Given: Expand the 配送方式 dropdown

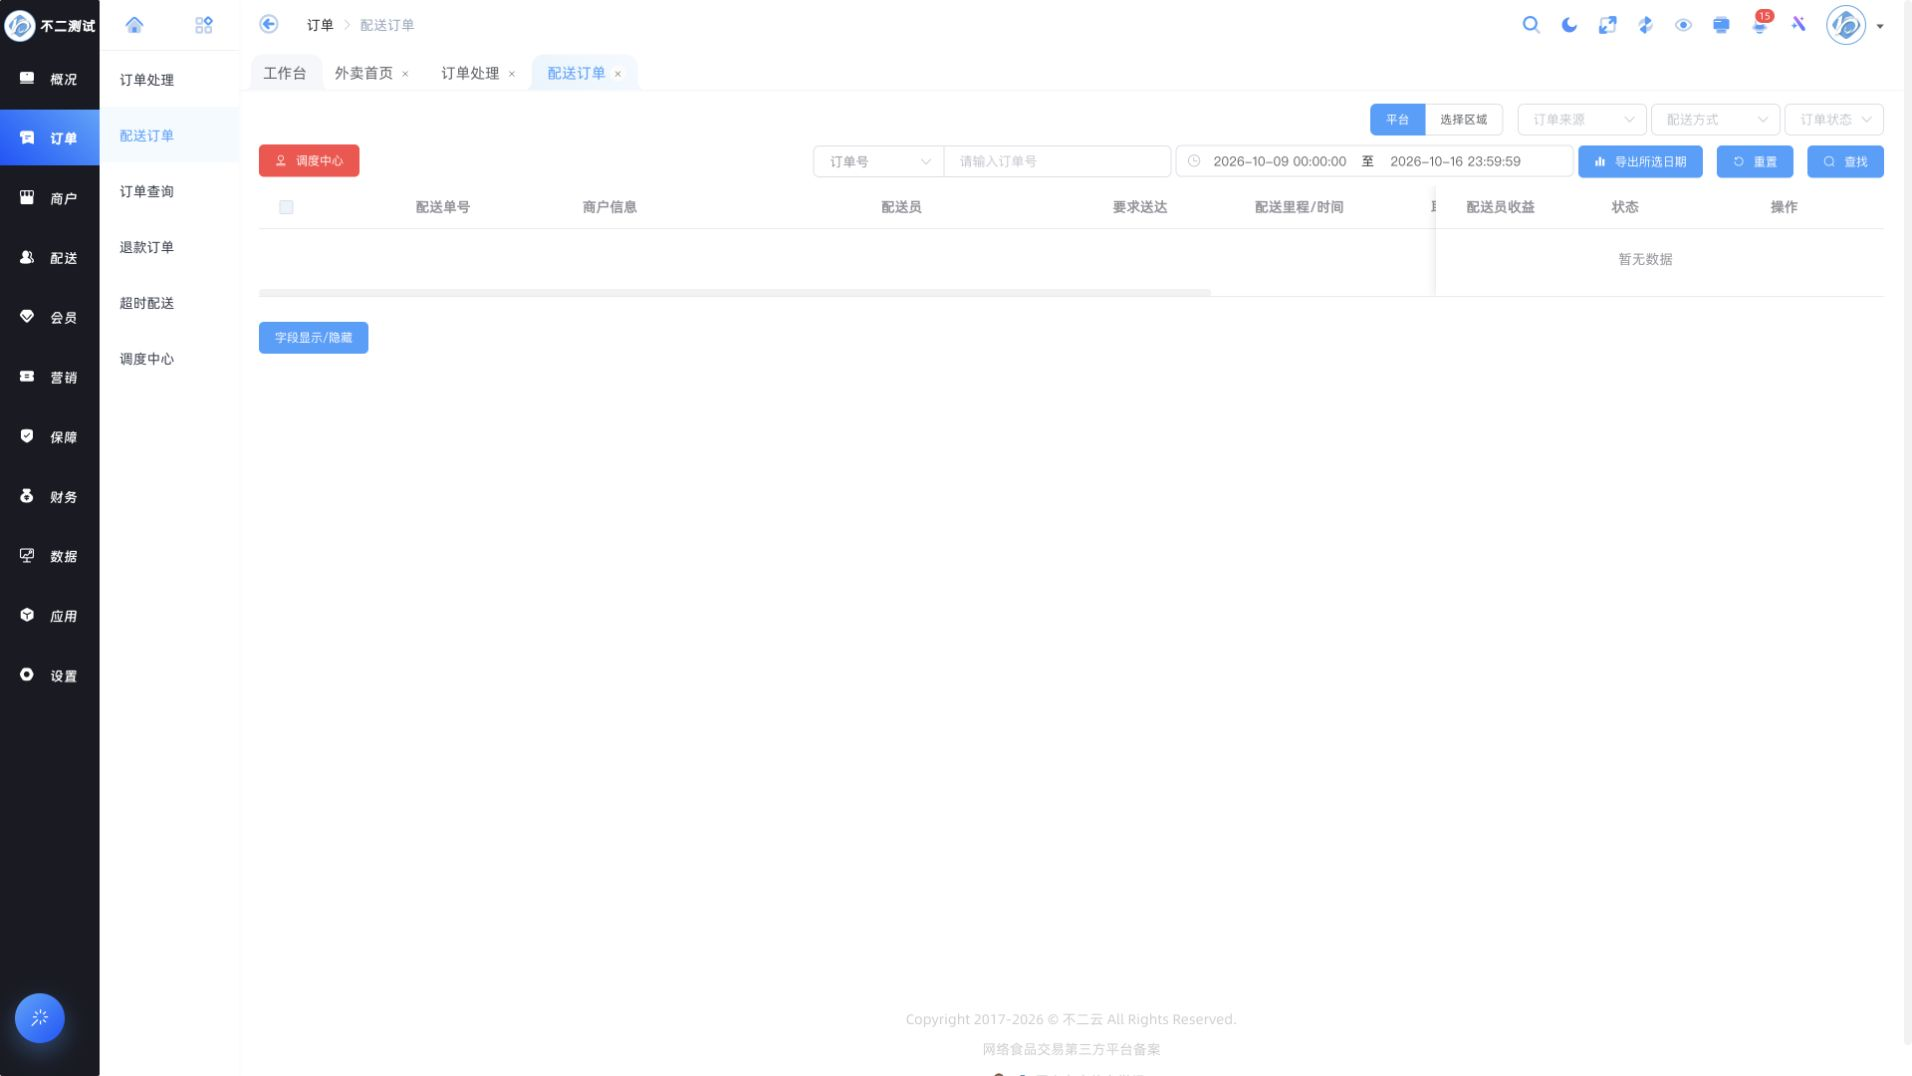Looking at the screenshot, I should click(x=1715, y=119).
